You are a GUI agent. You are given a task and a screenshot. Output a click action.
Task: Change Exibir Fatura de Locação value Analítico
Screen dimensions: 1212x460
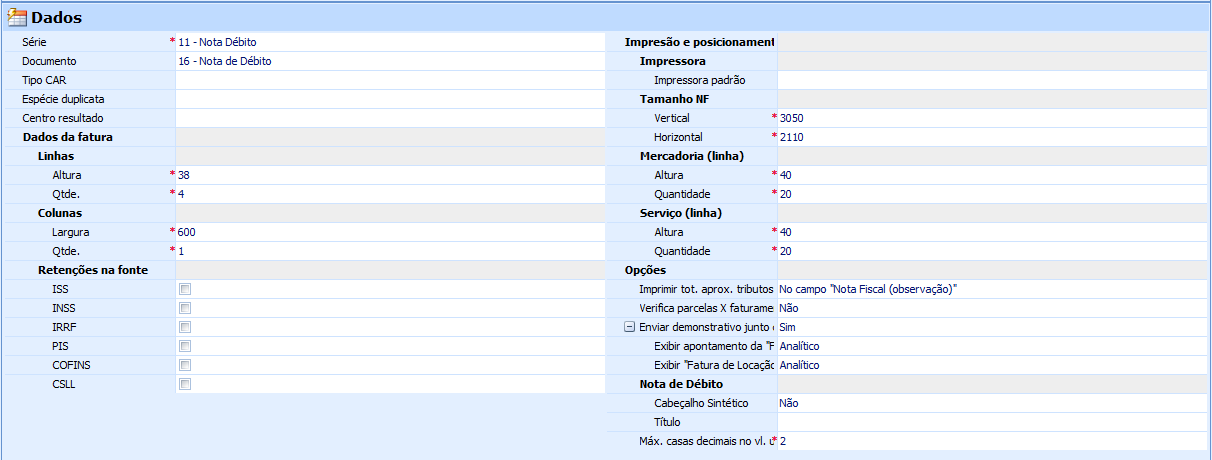(992, 365)
